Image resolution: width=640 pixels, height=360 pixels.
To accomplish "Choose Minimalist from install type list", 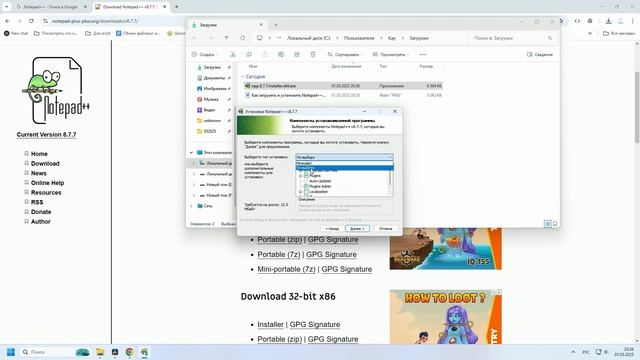I will [344, 163].
